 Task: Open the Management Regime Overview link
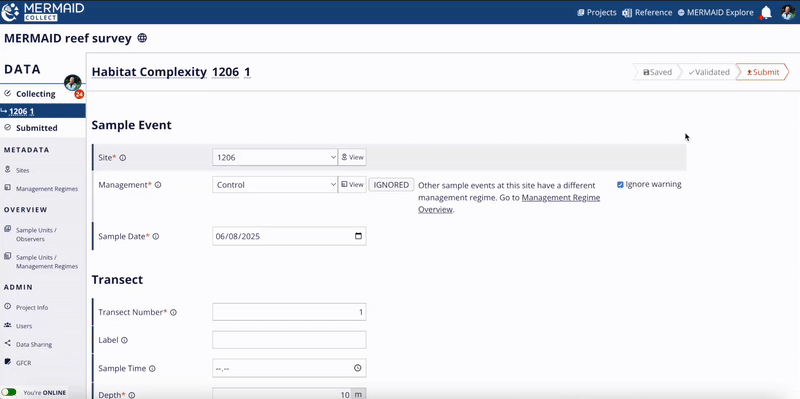click(509, 203)
